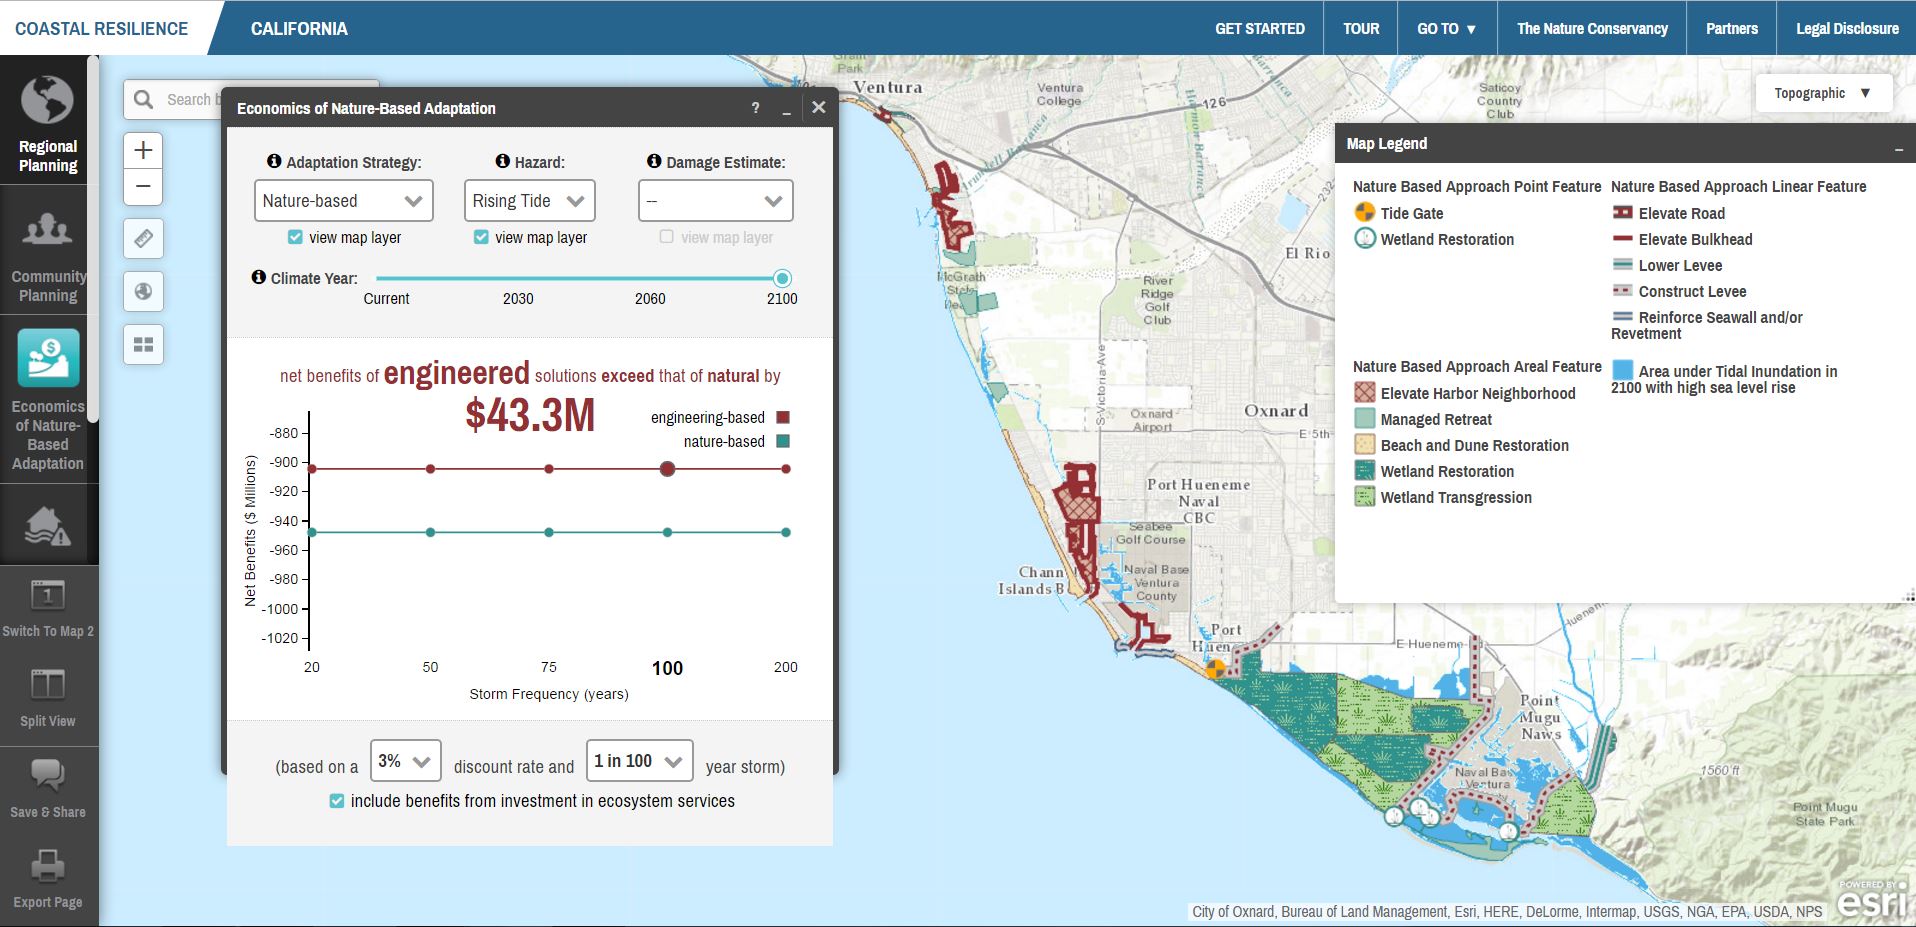Open Save & Share speech bubble icon
The image size is (1916, 927).
47,776
